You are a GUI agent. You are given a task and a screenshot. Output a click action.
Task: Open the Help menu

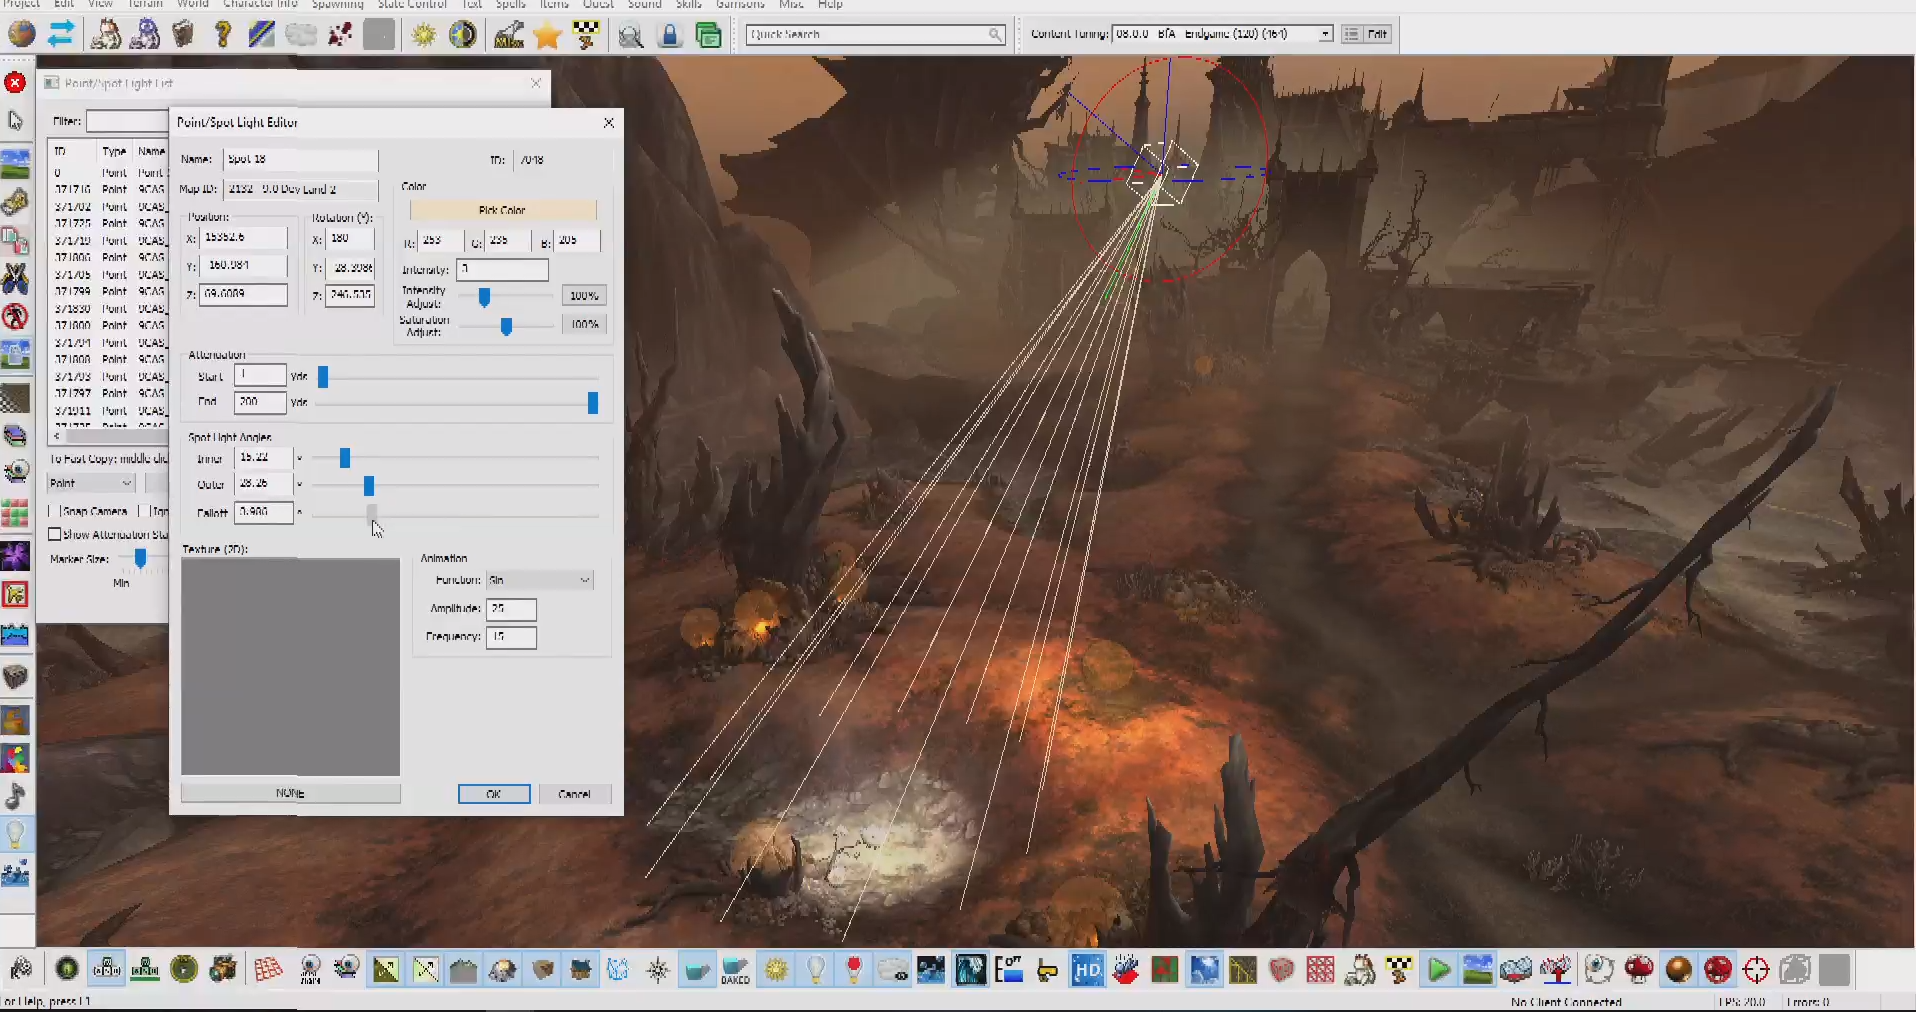pos(831,4)
